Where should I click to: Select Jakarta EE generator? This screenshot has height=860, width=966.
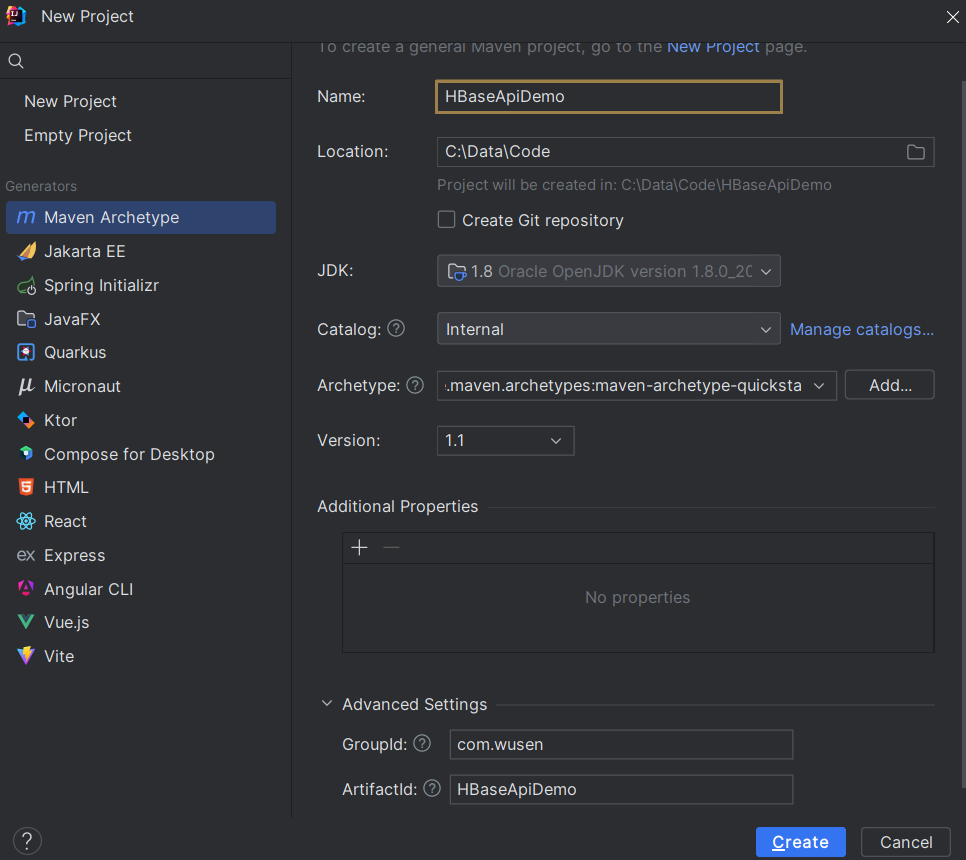[x=85, y=251]
